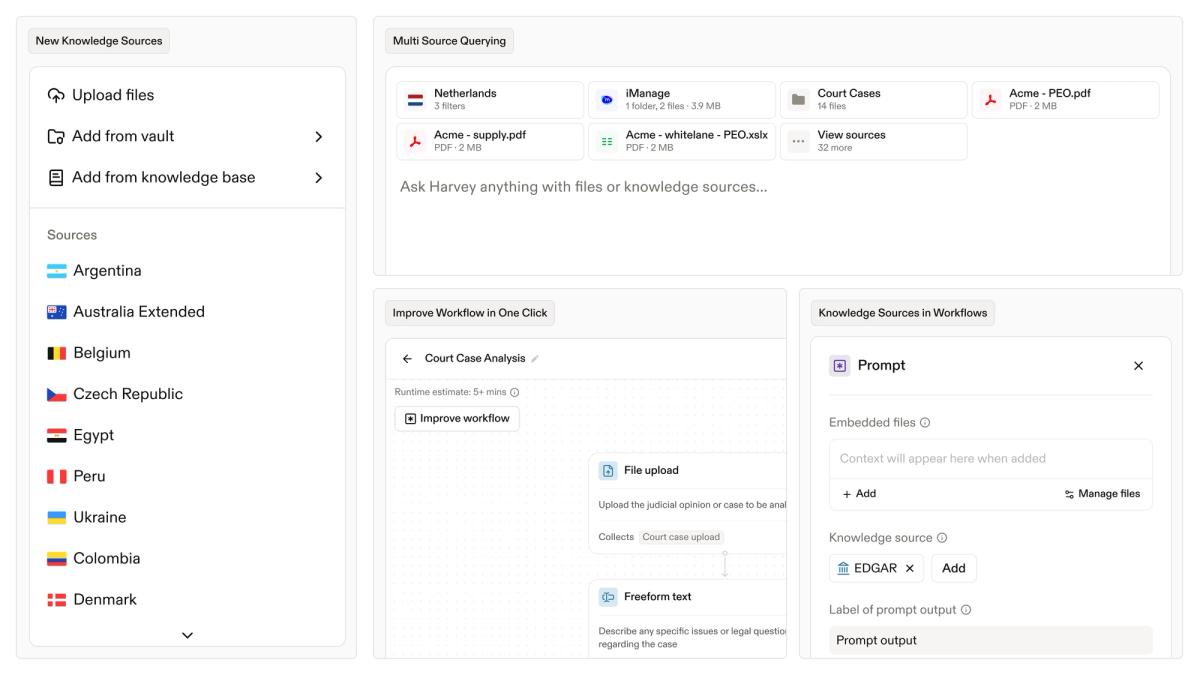Image resolution: width=1200 pixels, height=675 pixels.
Task: Close the Prompt panel
Action: coord(1138,366)
